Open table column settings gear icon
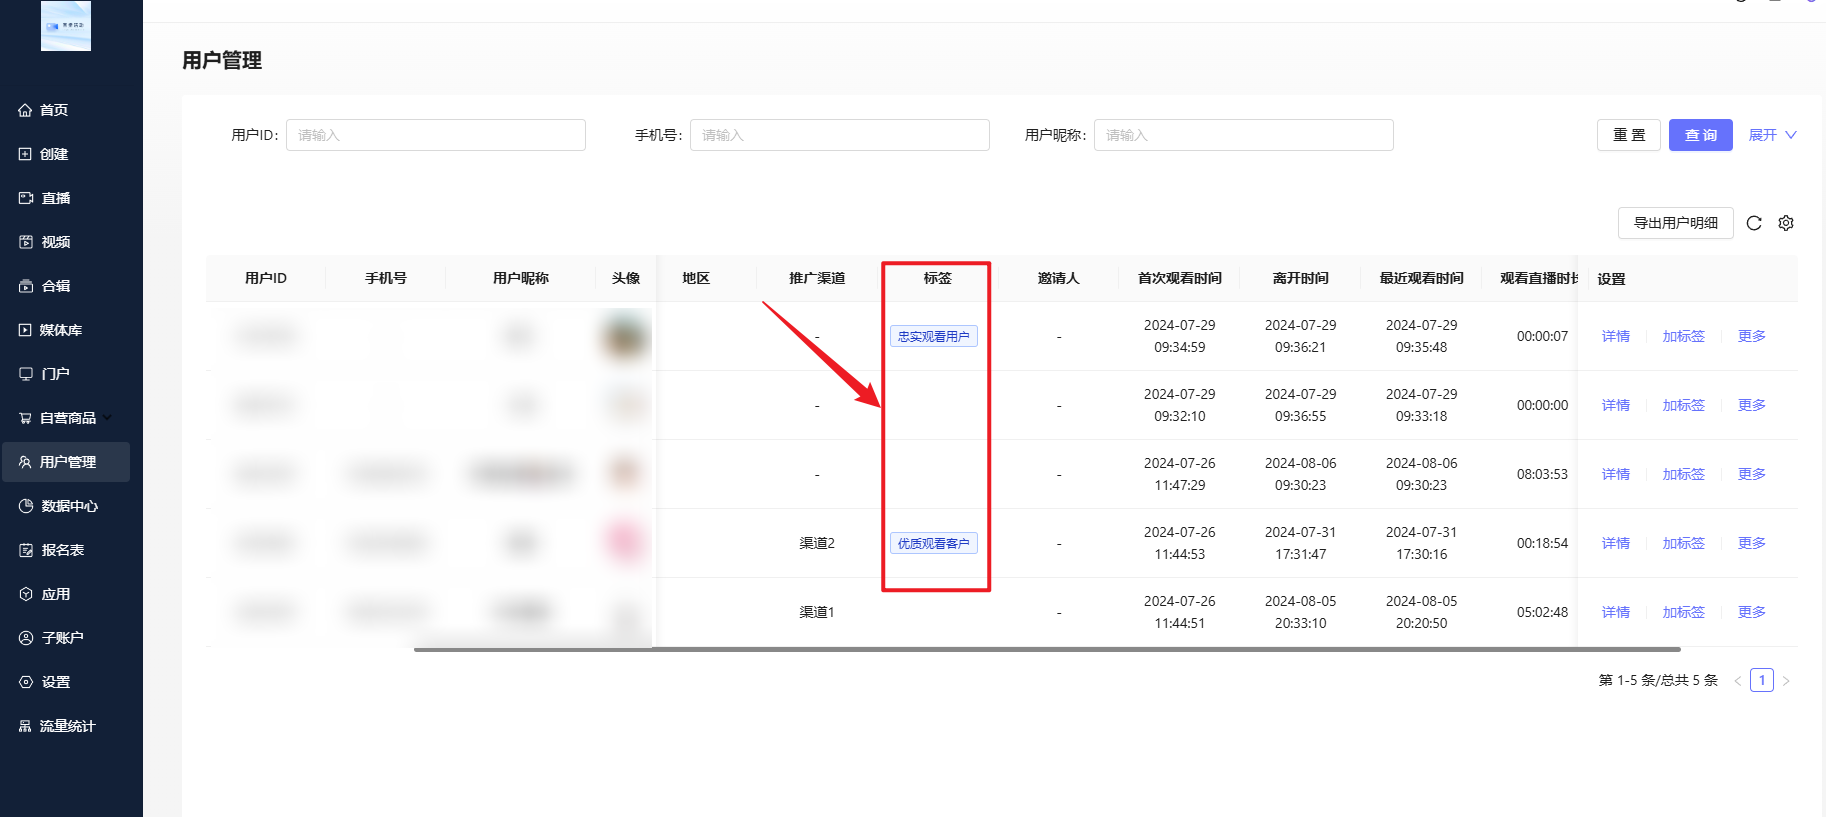The image size is (1826, 817). tap(1786, 223)
